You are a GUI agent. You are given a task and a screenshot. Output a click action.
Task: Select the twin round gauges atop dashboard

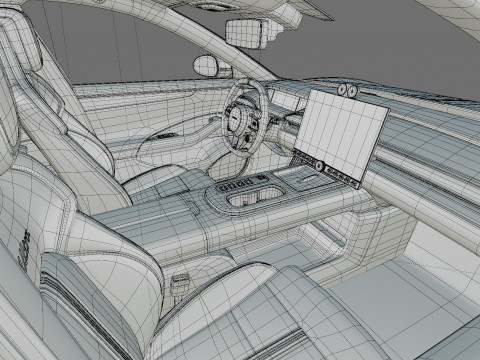[x=347, y=90]
